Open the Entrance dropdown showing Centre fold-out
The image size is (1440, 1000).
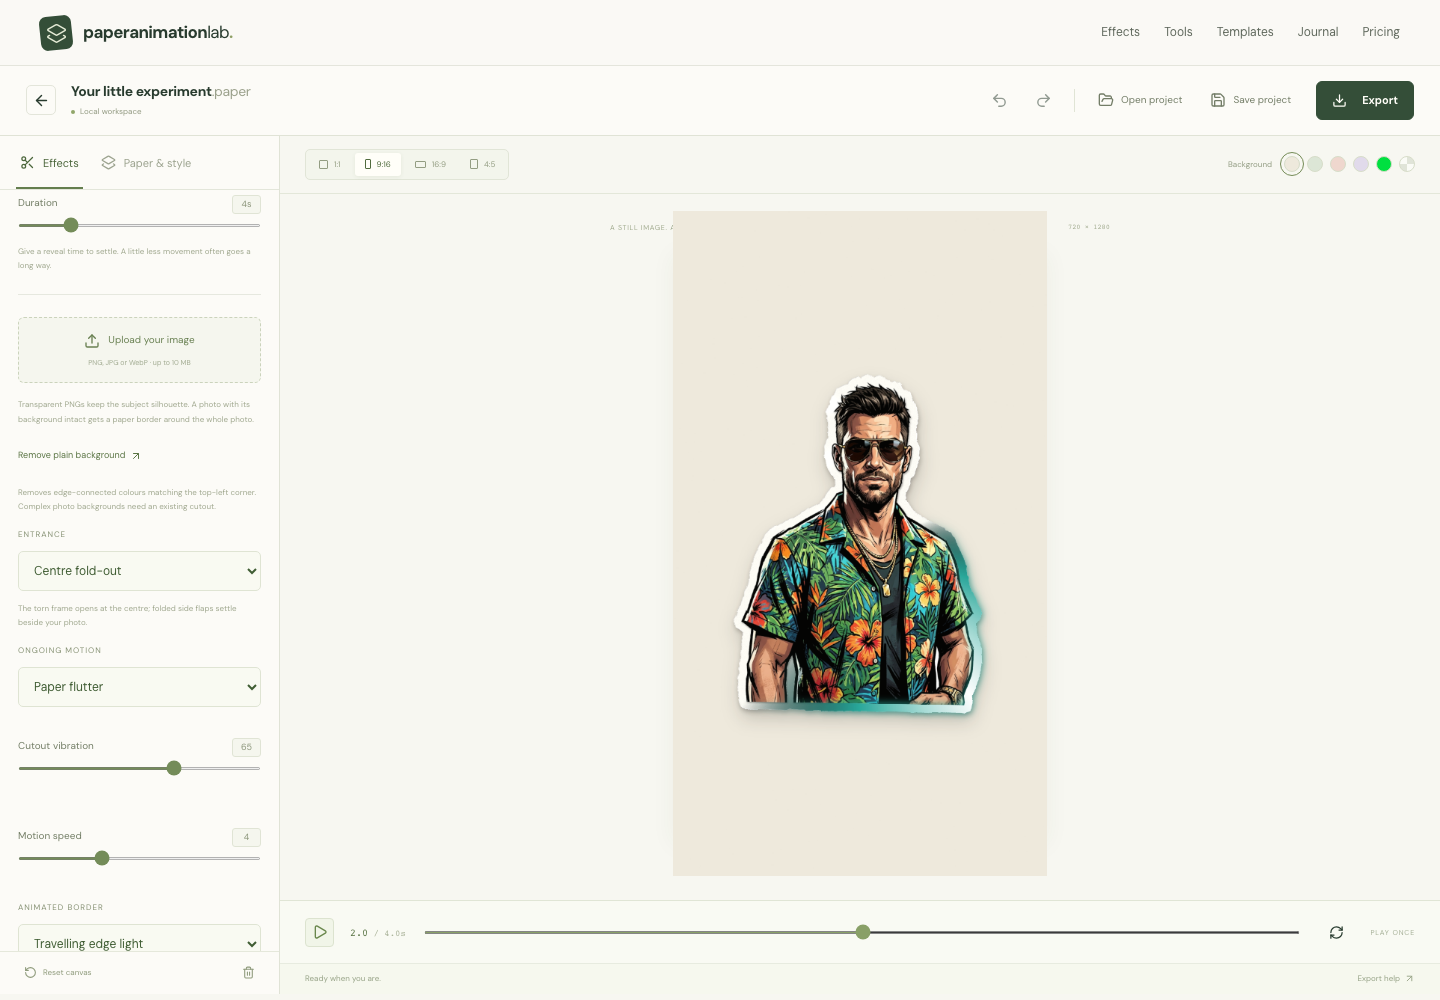coord(139,571)
